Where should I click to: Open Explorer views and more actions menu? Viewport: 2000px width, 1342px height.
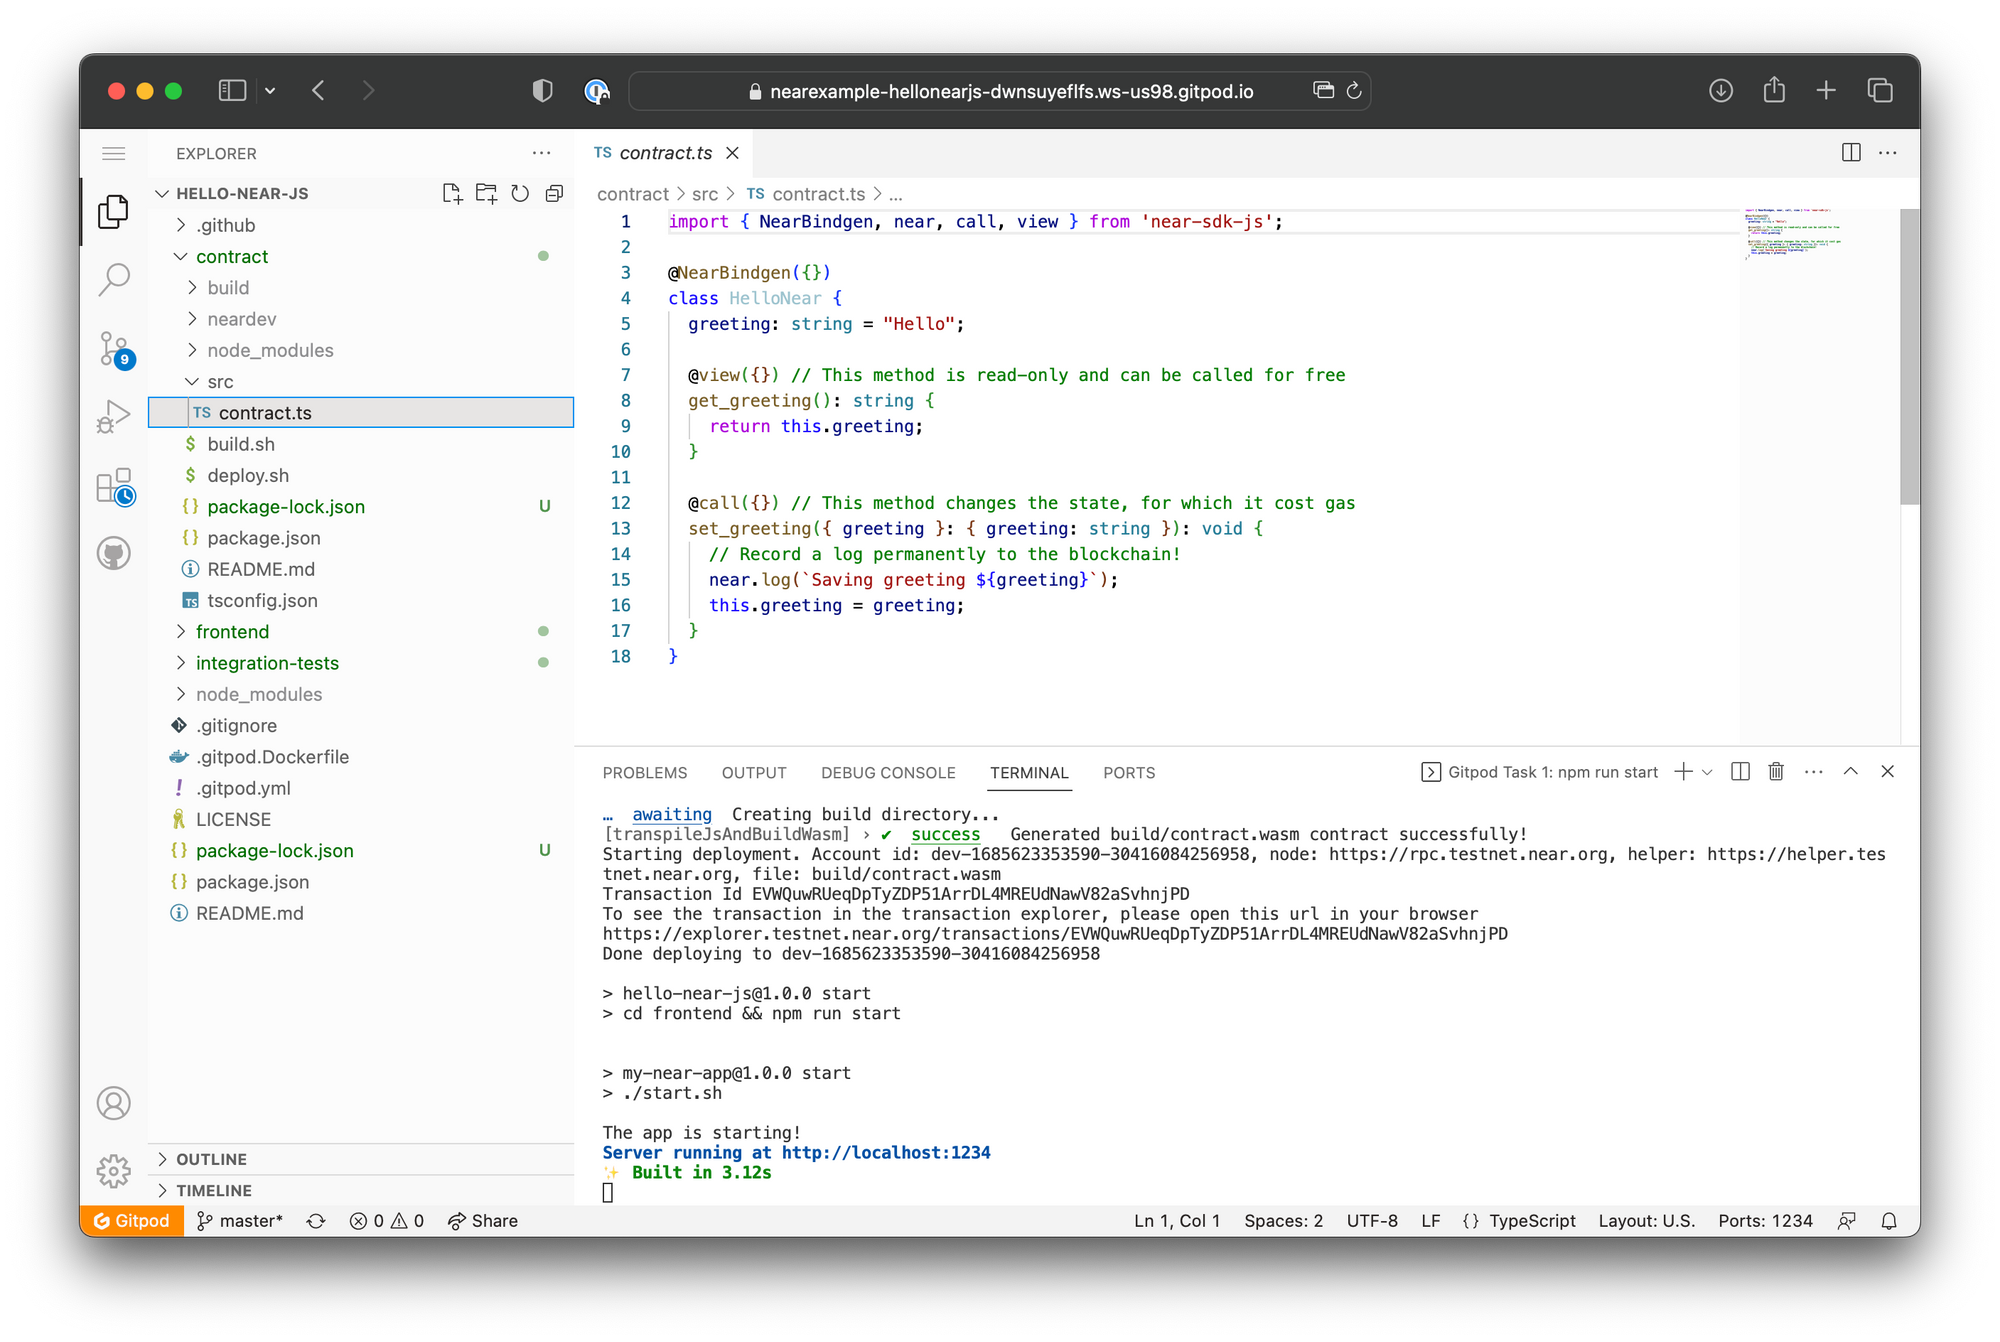point(541,153)
